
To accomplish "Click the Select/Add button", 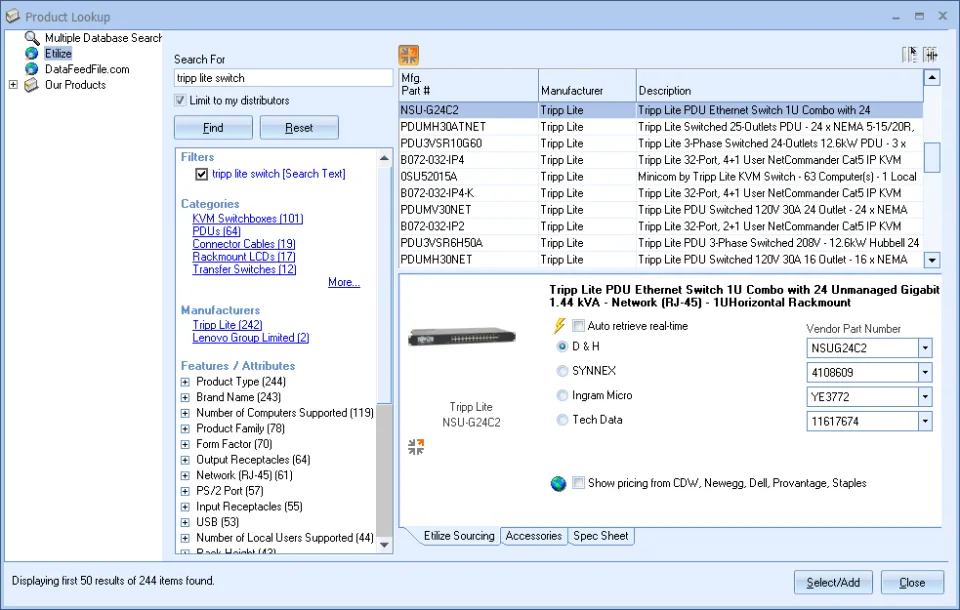I will (x=833, y=582).
